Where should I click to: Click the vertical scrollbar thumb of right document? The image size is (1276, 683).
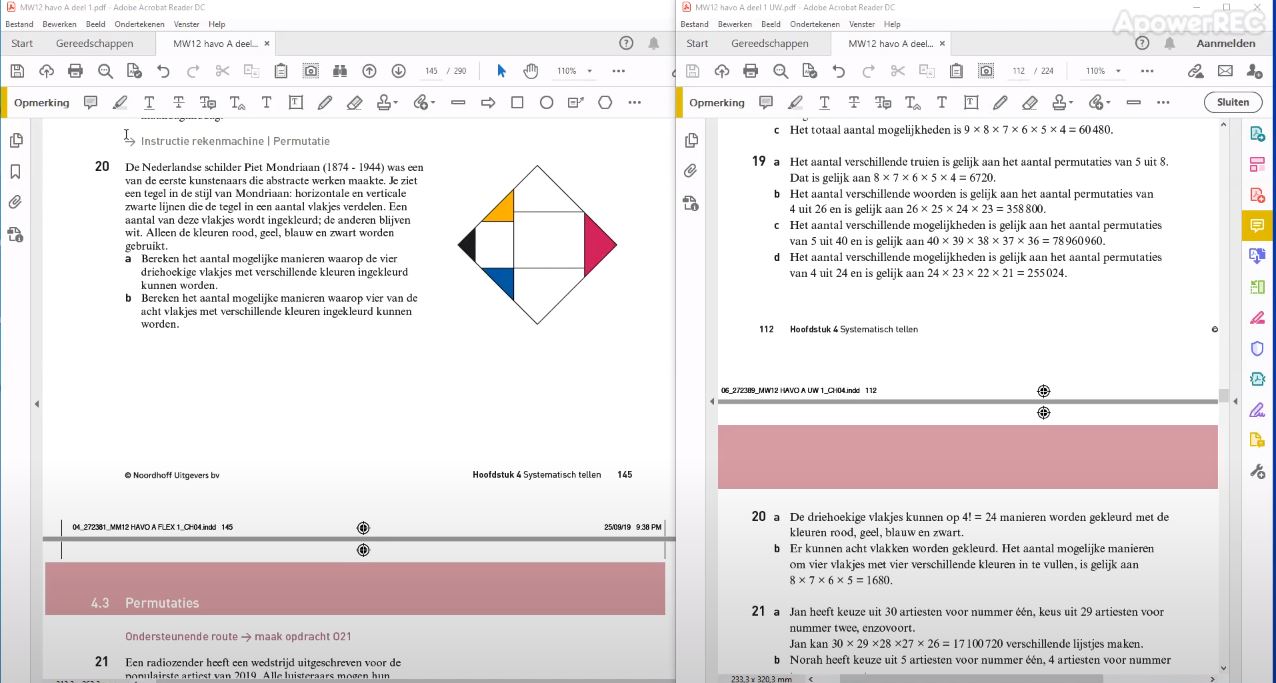(x=1224, y=396)
